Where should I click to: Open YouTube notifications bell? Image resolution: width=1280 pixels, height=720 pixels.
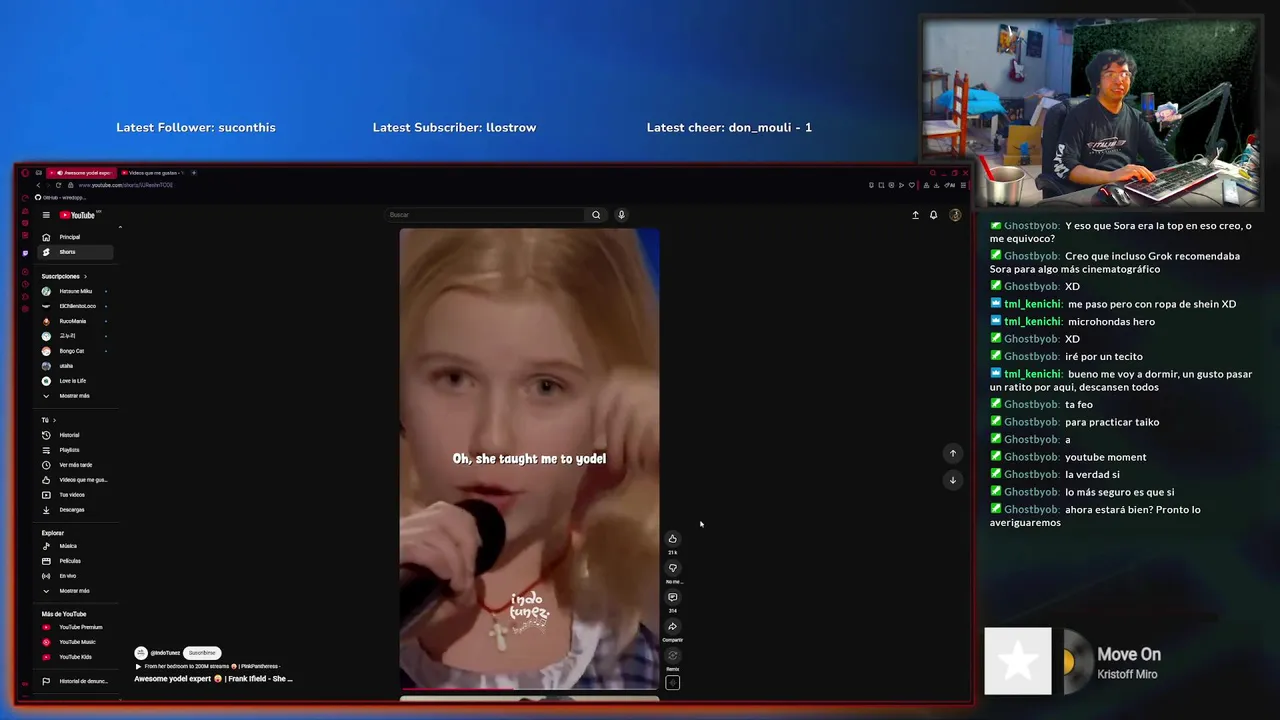point(934,215)
